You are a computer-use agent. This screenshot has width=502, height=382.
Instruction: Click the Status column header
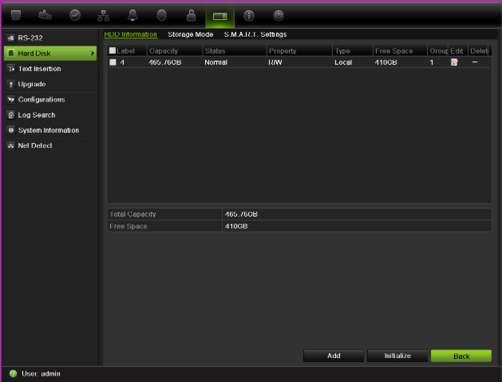click(x=234, y=51)
